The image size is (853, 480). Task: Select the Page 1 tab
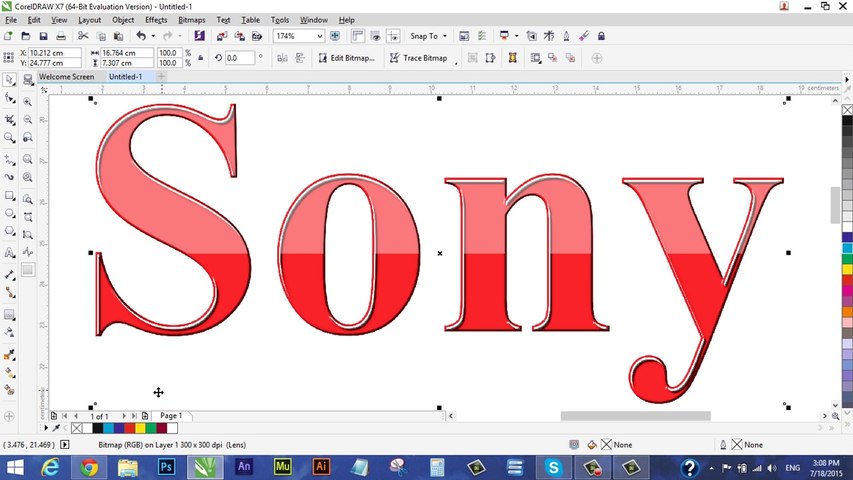tap(171, 415)
